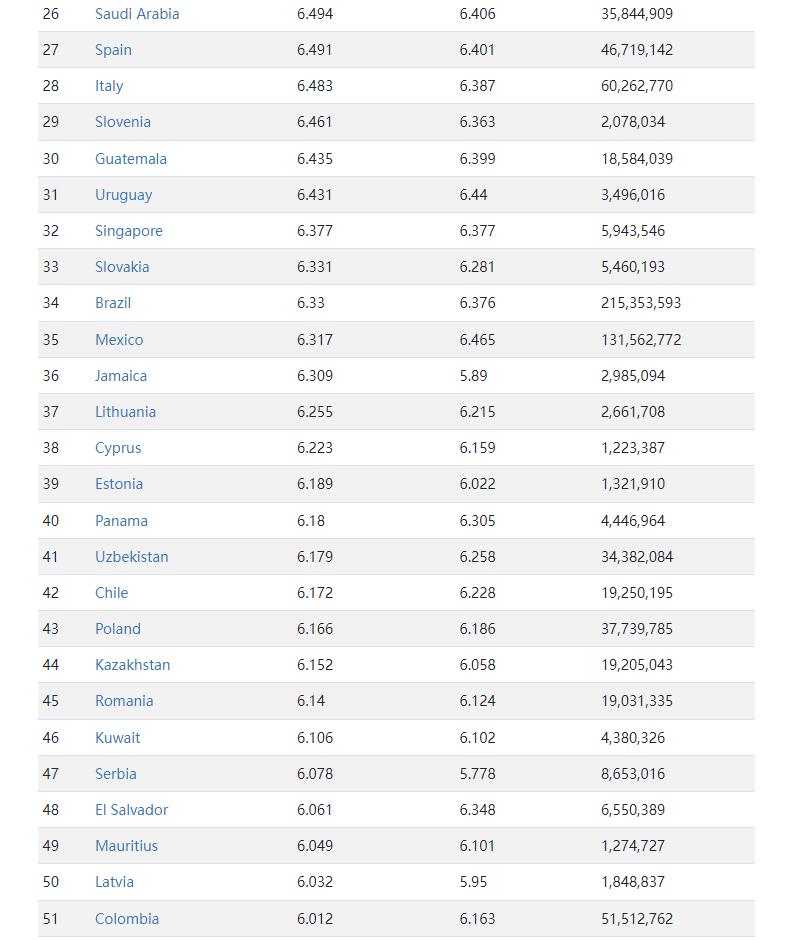Viewport: 792px width, 940px height.
Task: Open the El Salvador link
Action: pos(132,810)
